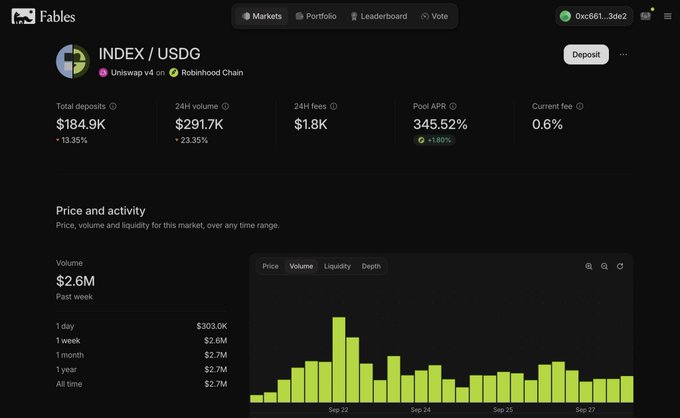The image size is (680, 418).
Task: Go to the Vote tab
Action: pos(434,16)
